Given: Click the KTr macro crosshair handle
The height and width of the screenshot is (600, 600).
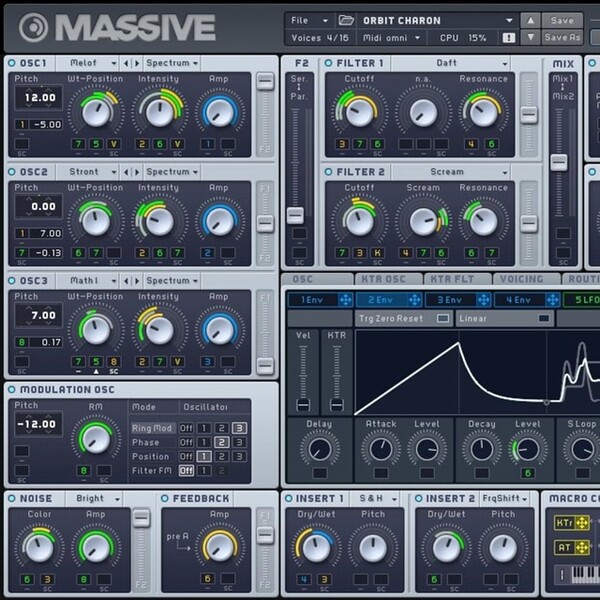Looking at the screenshot, I should tap(582, 523).
